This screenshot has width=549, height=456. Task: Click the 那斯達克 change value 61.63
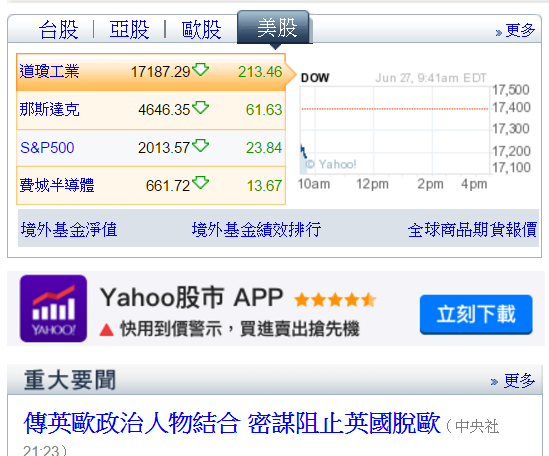(x=264, y=110)
